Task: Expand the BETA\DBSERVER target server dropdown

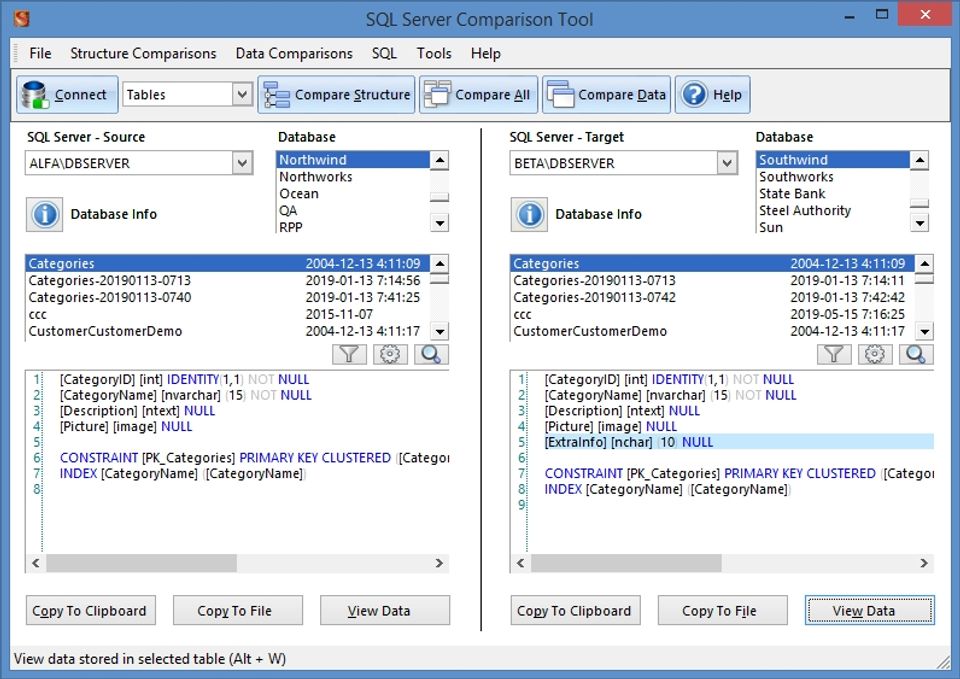Action: tap(727, 163)
